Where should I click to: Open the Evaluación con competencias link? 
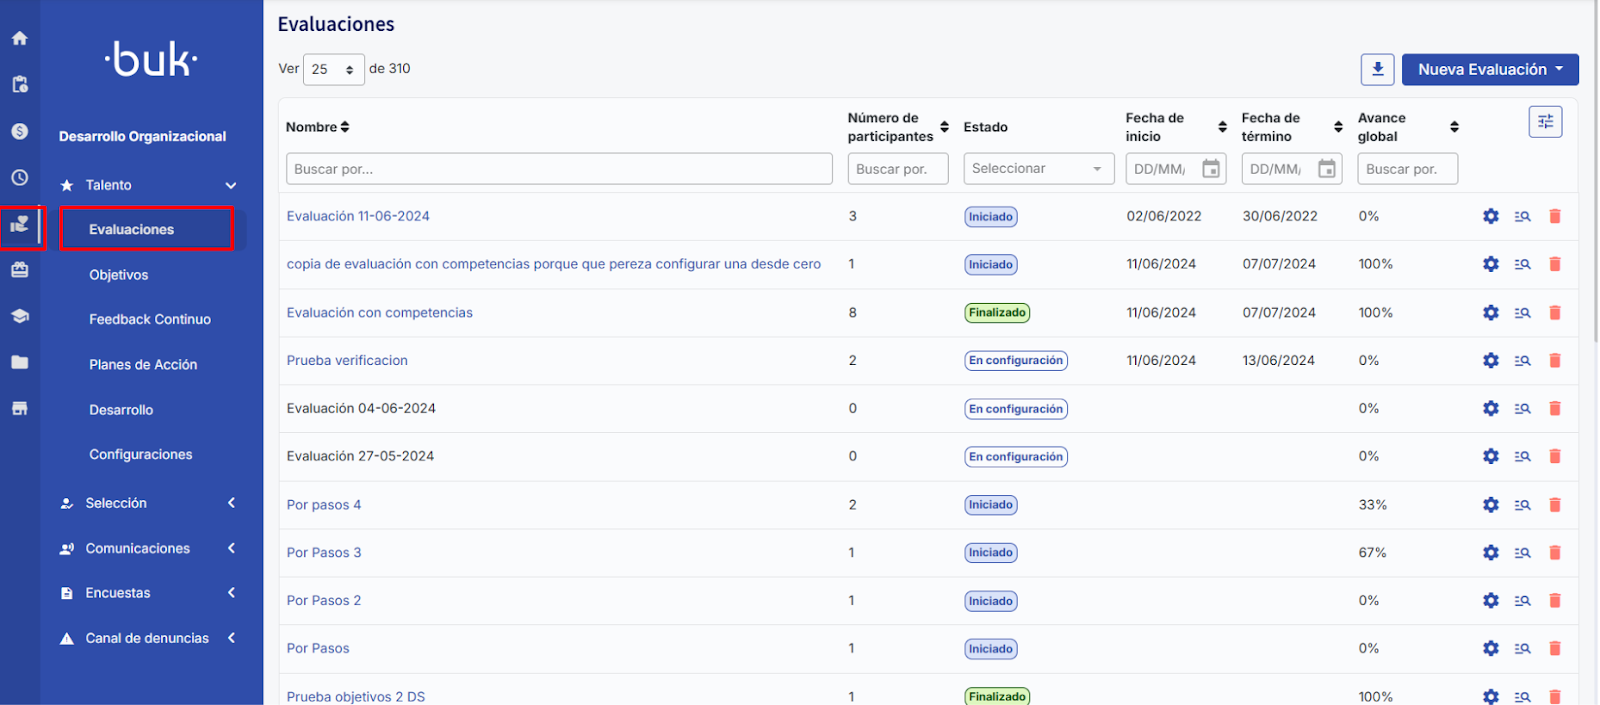click(x=379, y=313)
